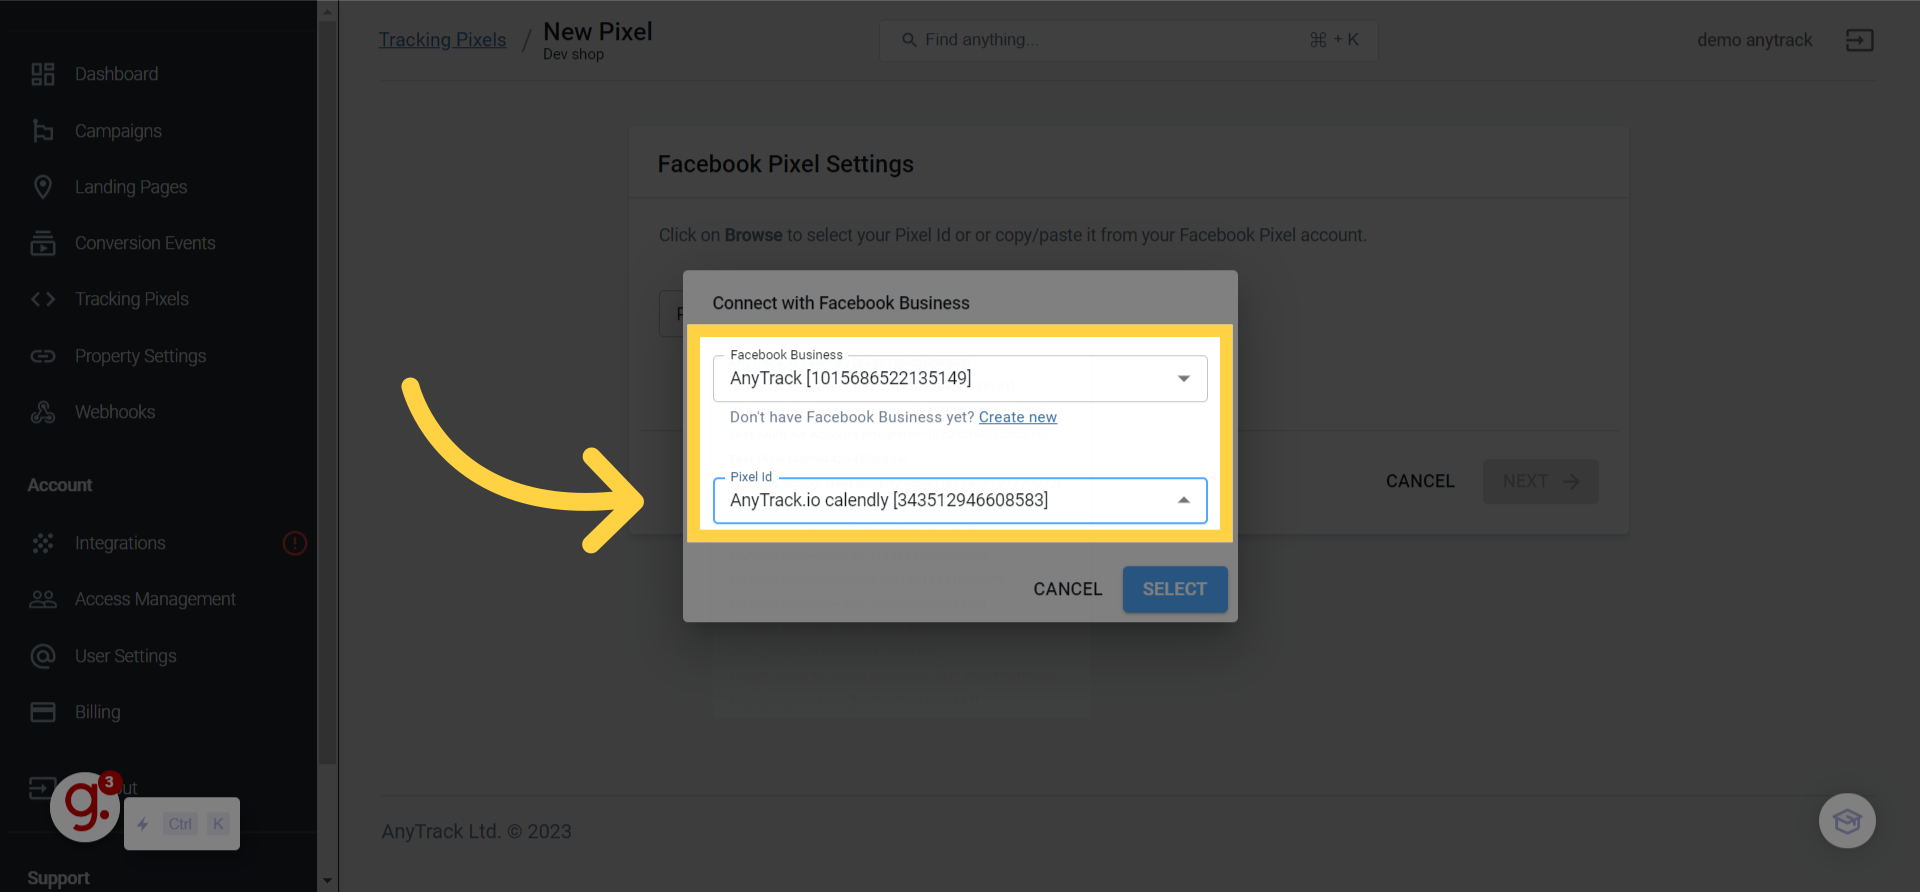Open Landing Pages section

coord(130,187)
